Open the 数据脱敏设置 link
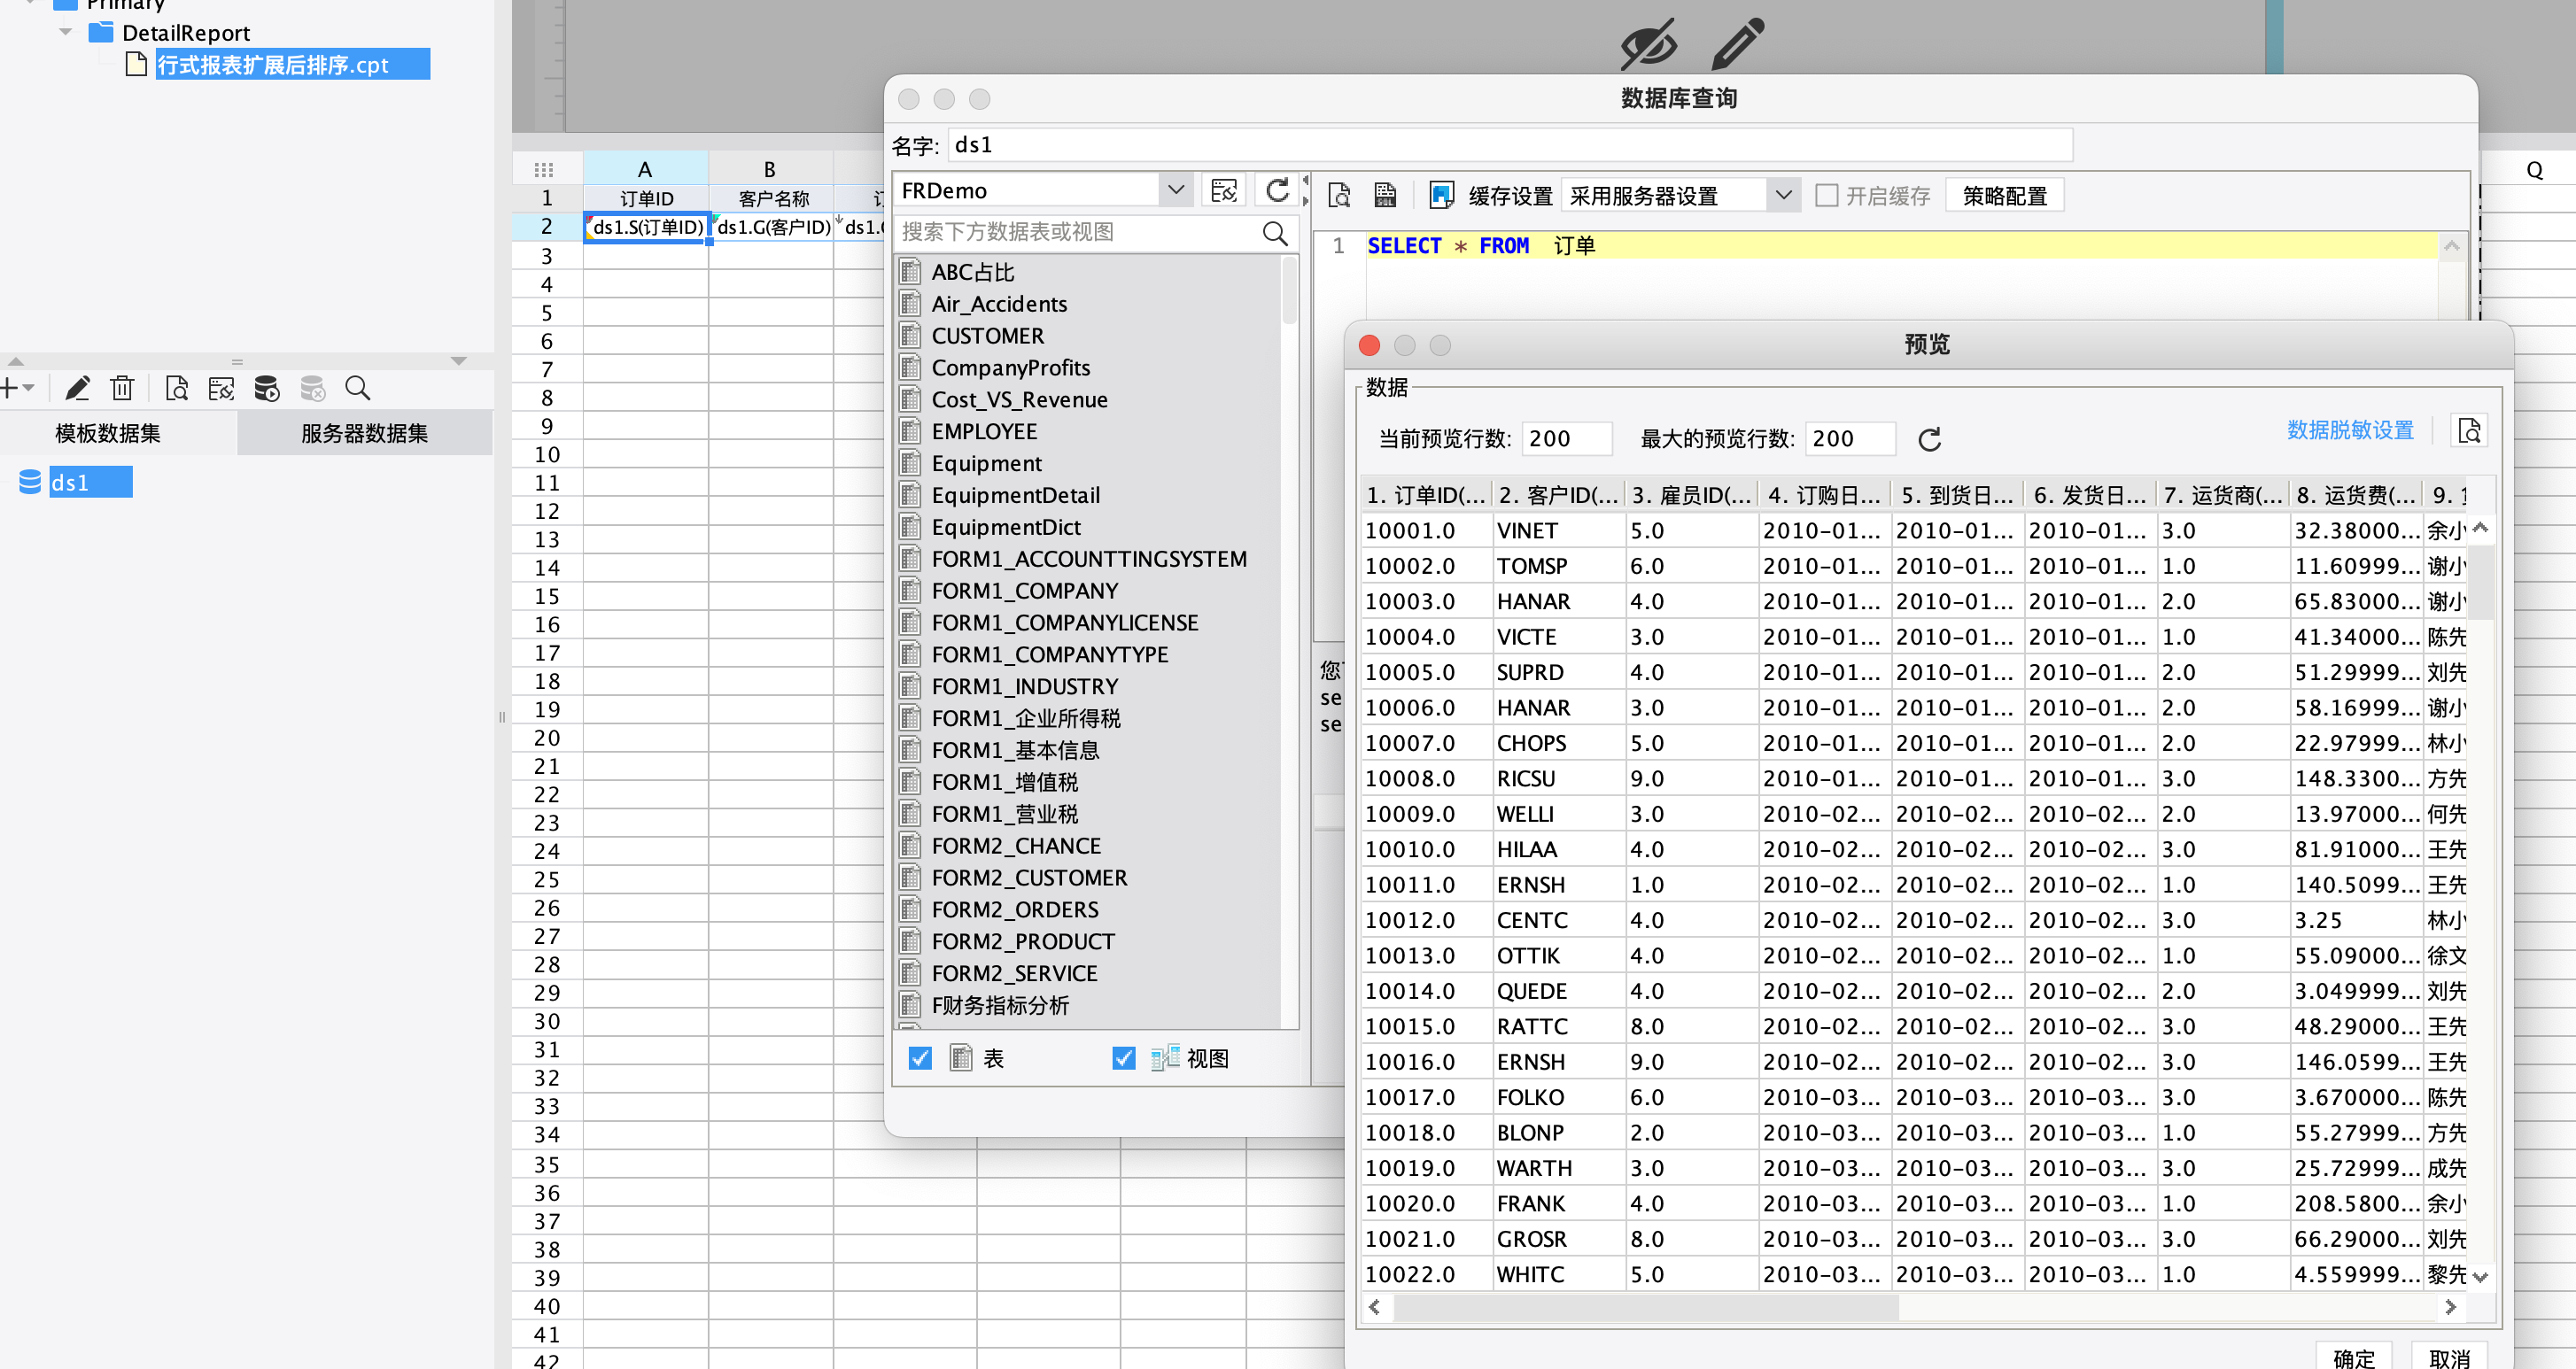 2349,430
